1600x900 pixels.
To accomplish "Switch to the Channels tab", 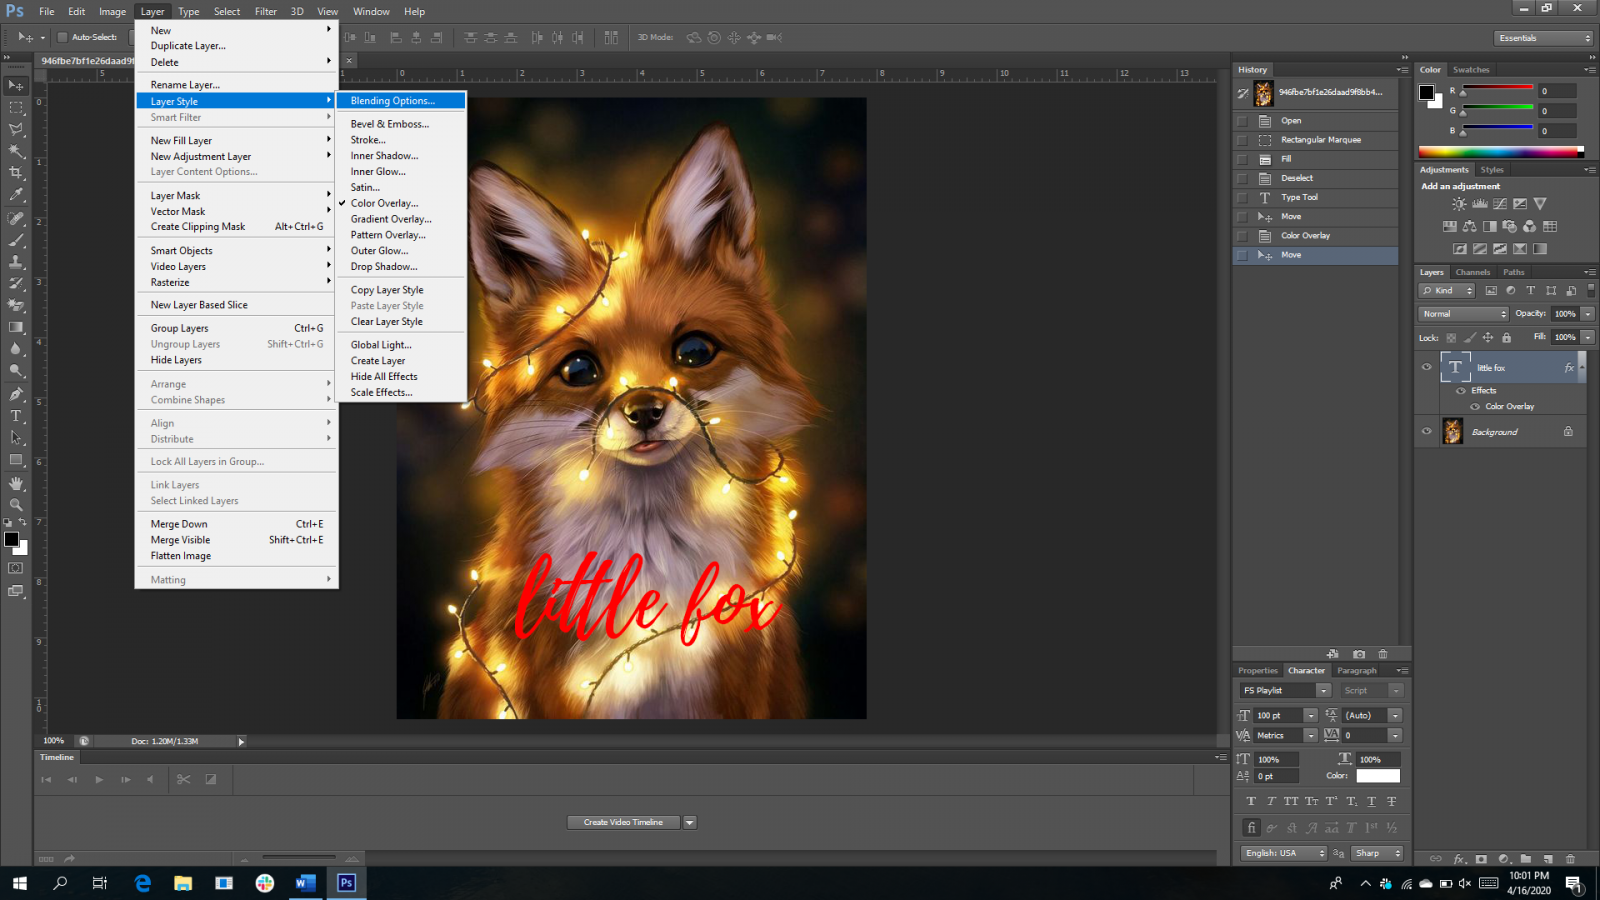I will [1472, 272].
